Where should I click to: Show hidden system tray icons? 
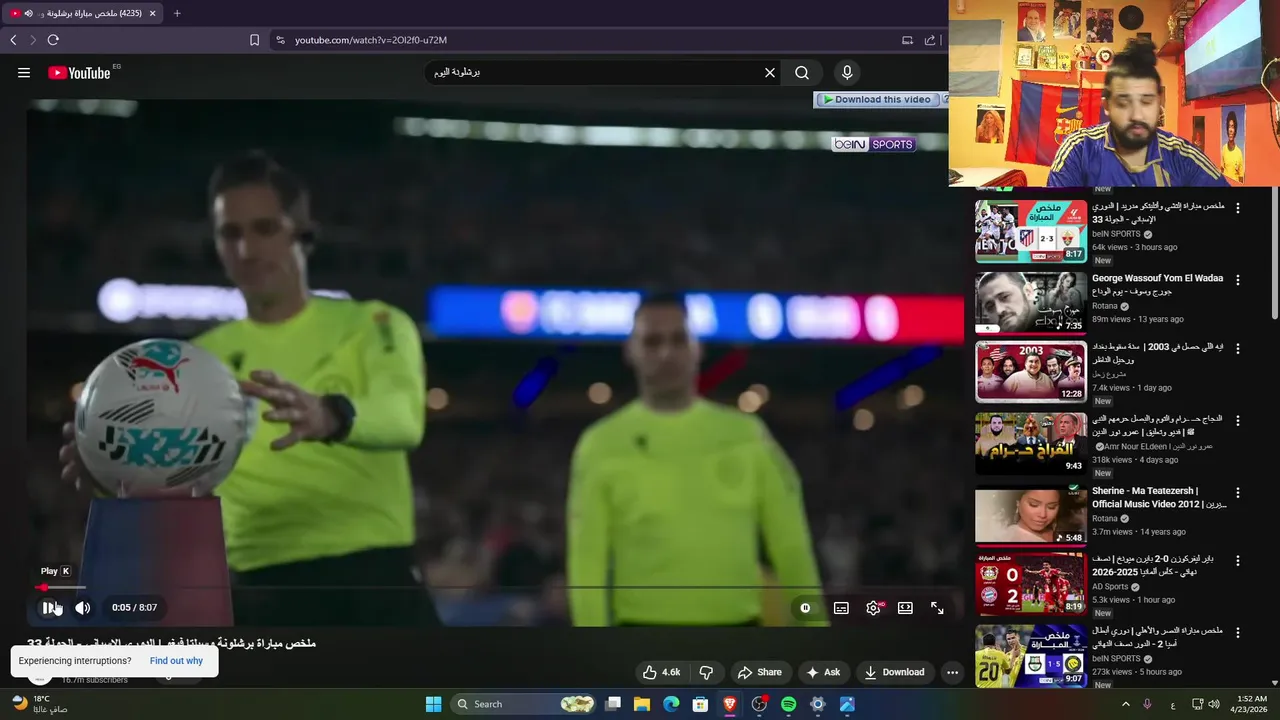1125,704
